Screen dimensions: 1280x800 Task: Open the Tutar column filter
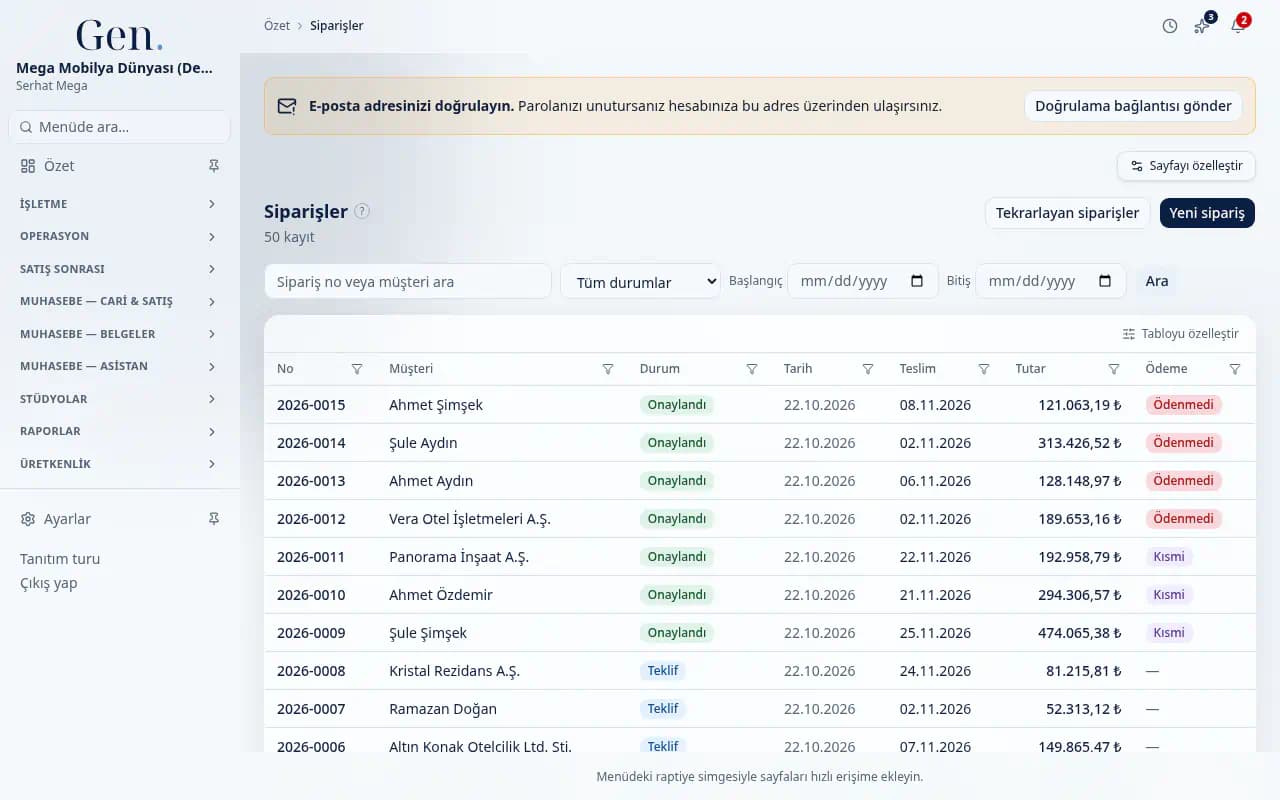(x=1114, y=369)
